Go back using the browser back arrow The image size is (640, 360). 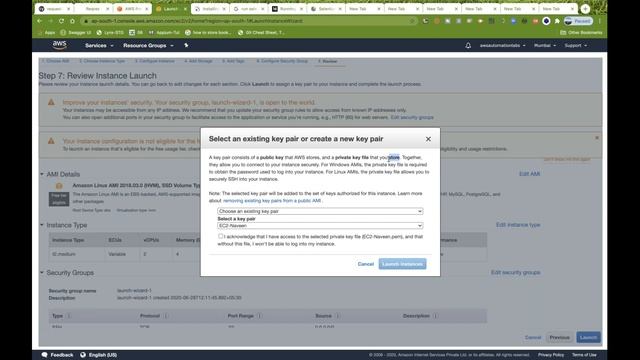point(40,21)
